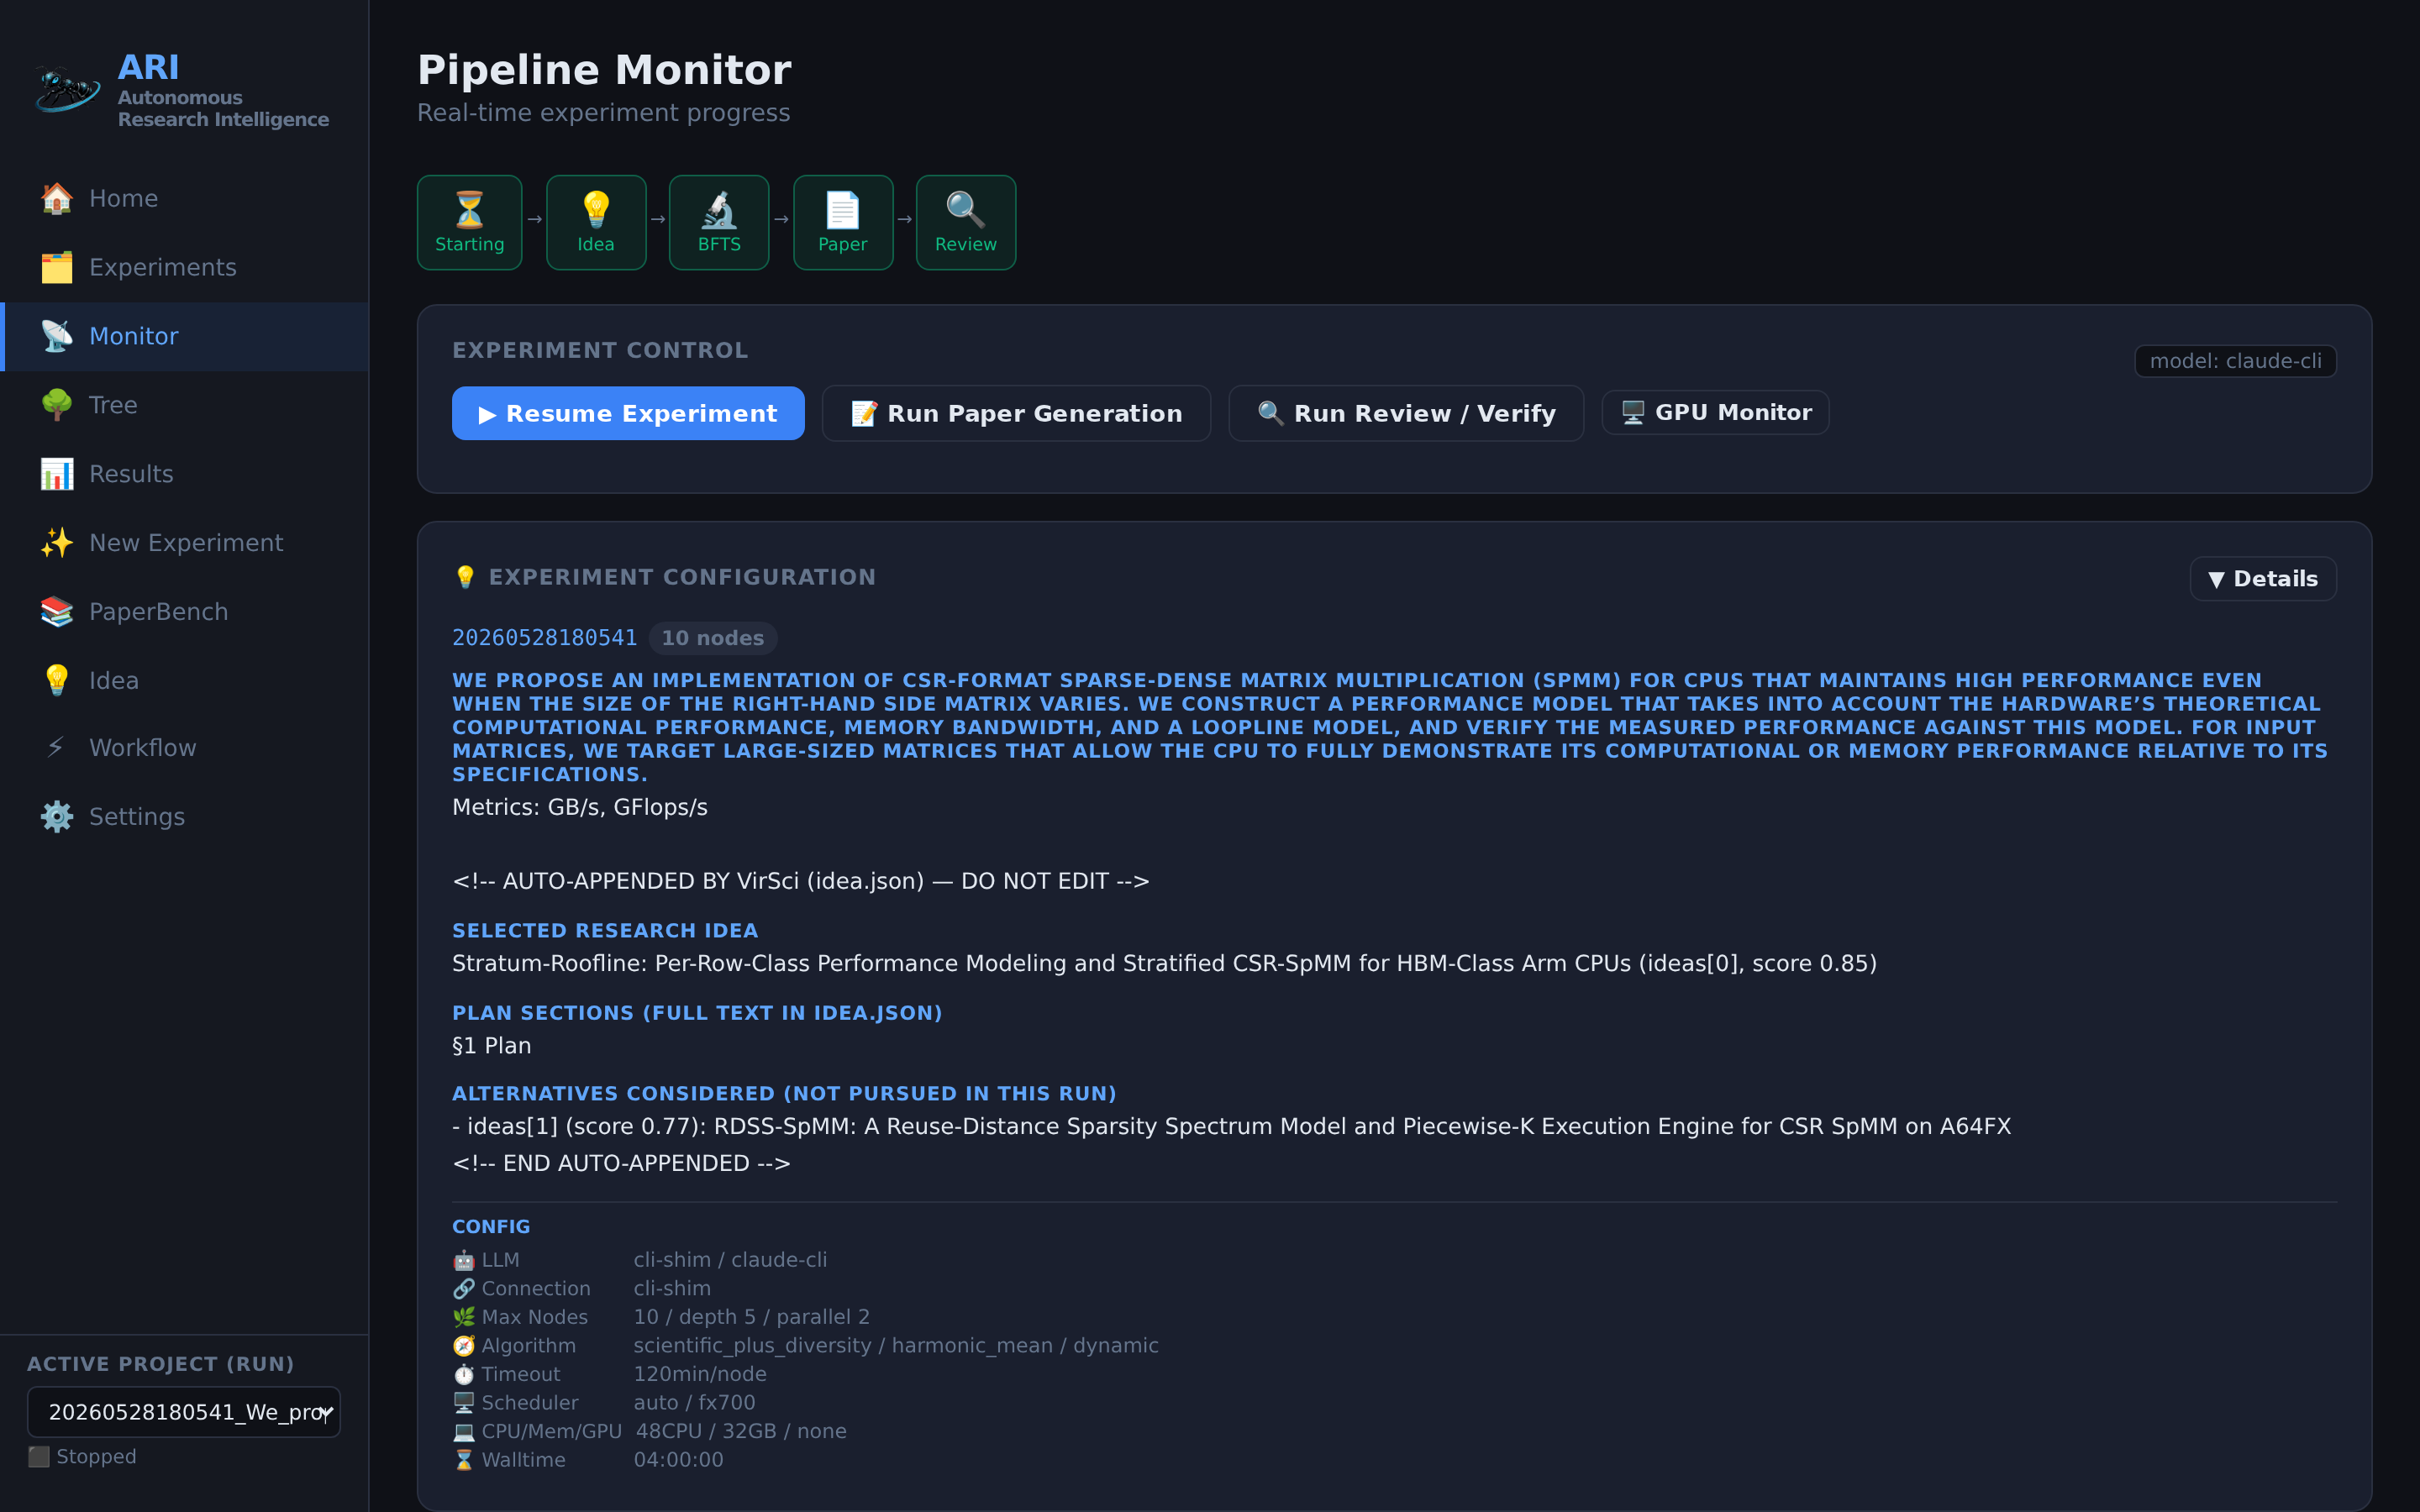Open Experiments folder icon in sidebar
Screen dimensions: 2420x1512
(x=57, y=267)
